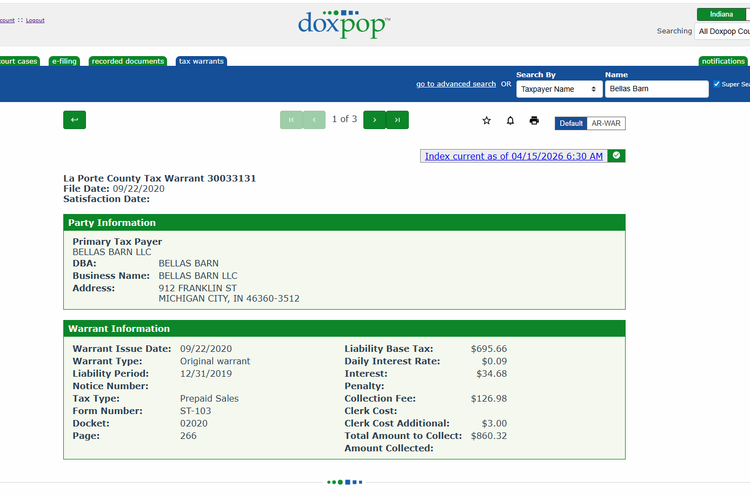Star this warrant as favorite
This screenshot has width=750, height=495.
[x=486, y=121]
